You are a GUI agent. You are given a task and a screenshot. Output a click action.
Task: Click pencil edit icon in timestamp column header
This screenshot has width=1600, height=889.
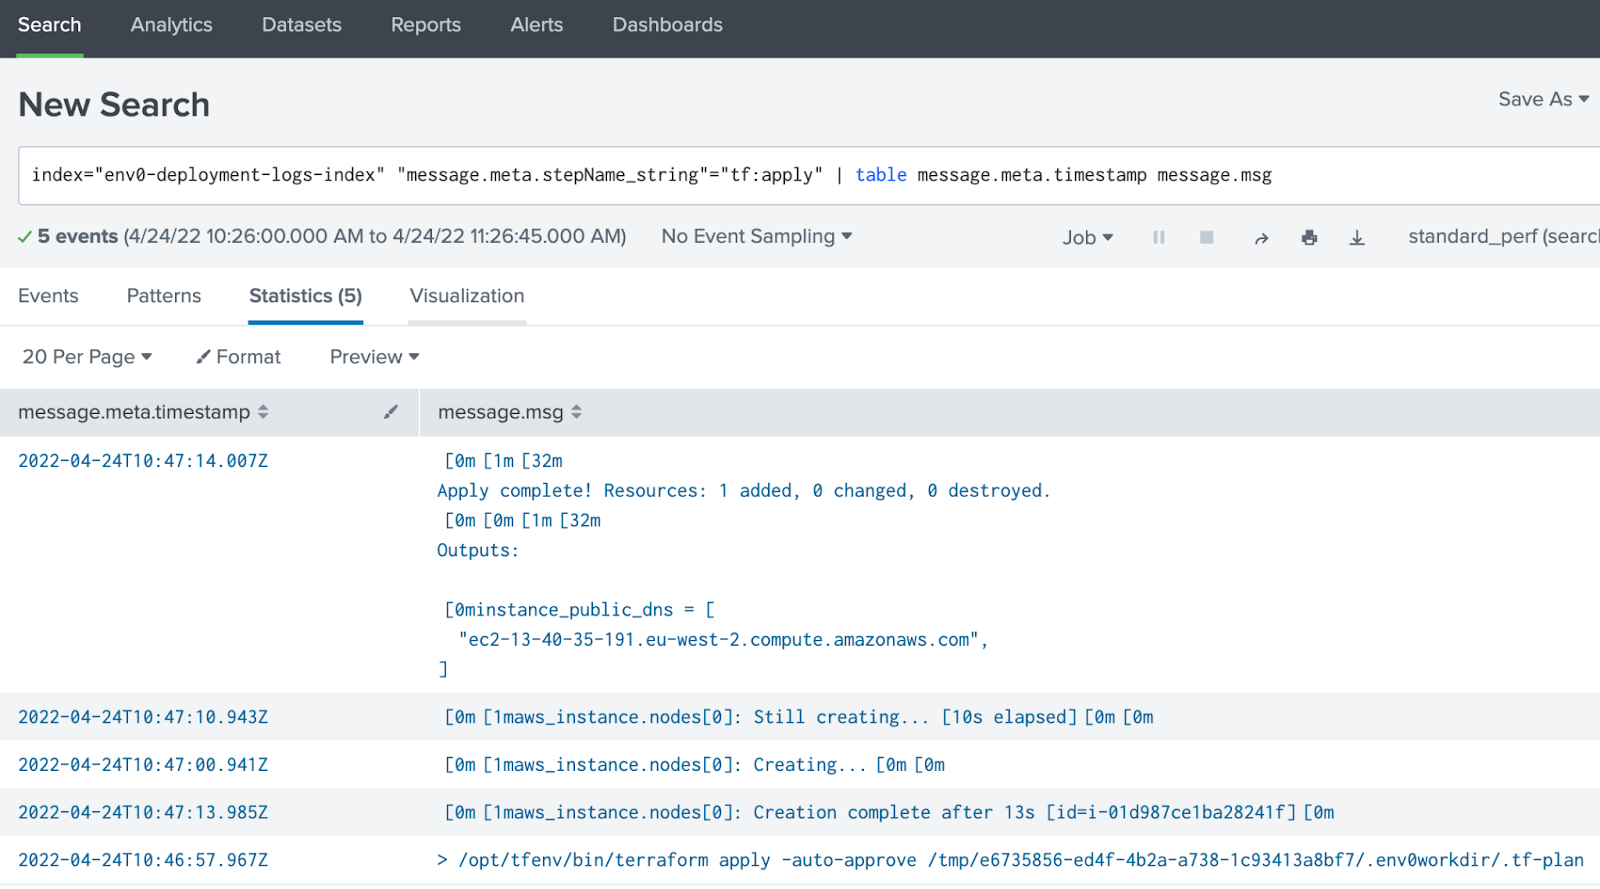391,412
